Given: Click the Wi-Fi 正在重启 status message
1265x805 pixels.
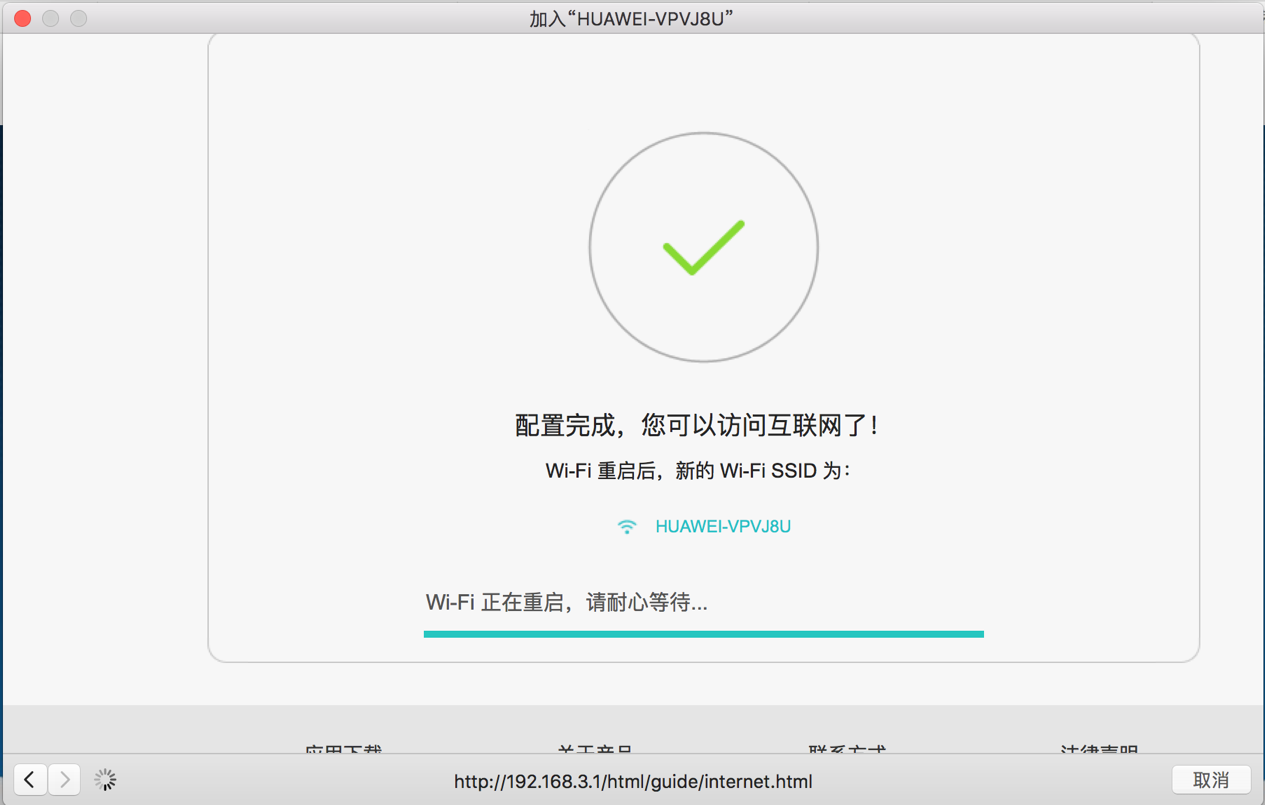Looking at the screenshot, I should (567, 603).
